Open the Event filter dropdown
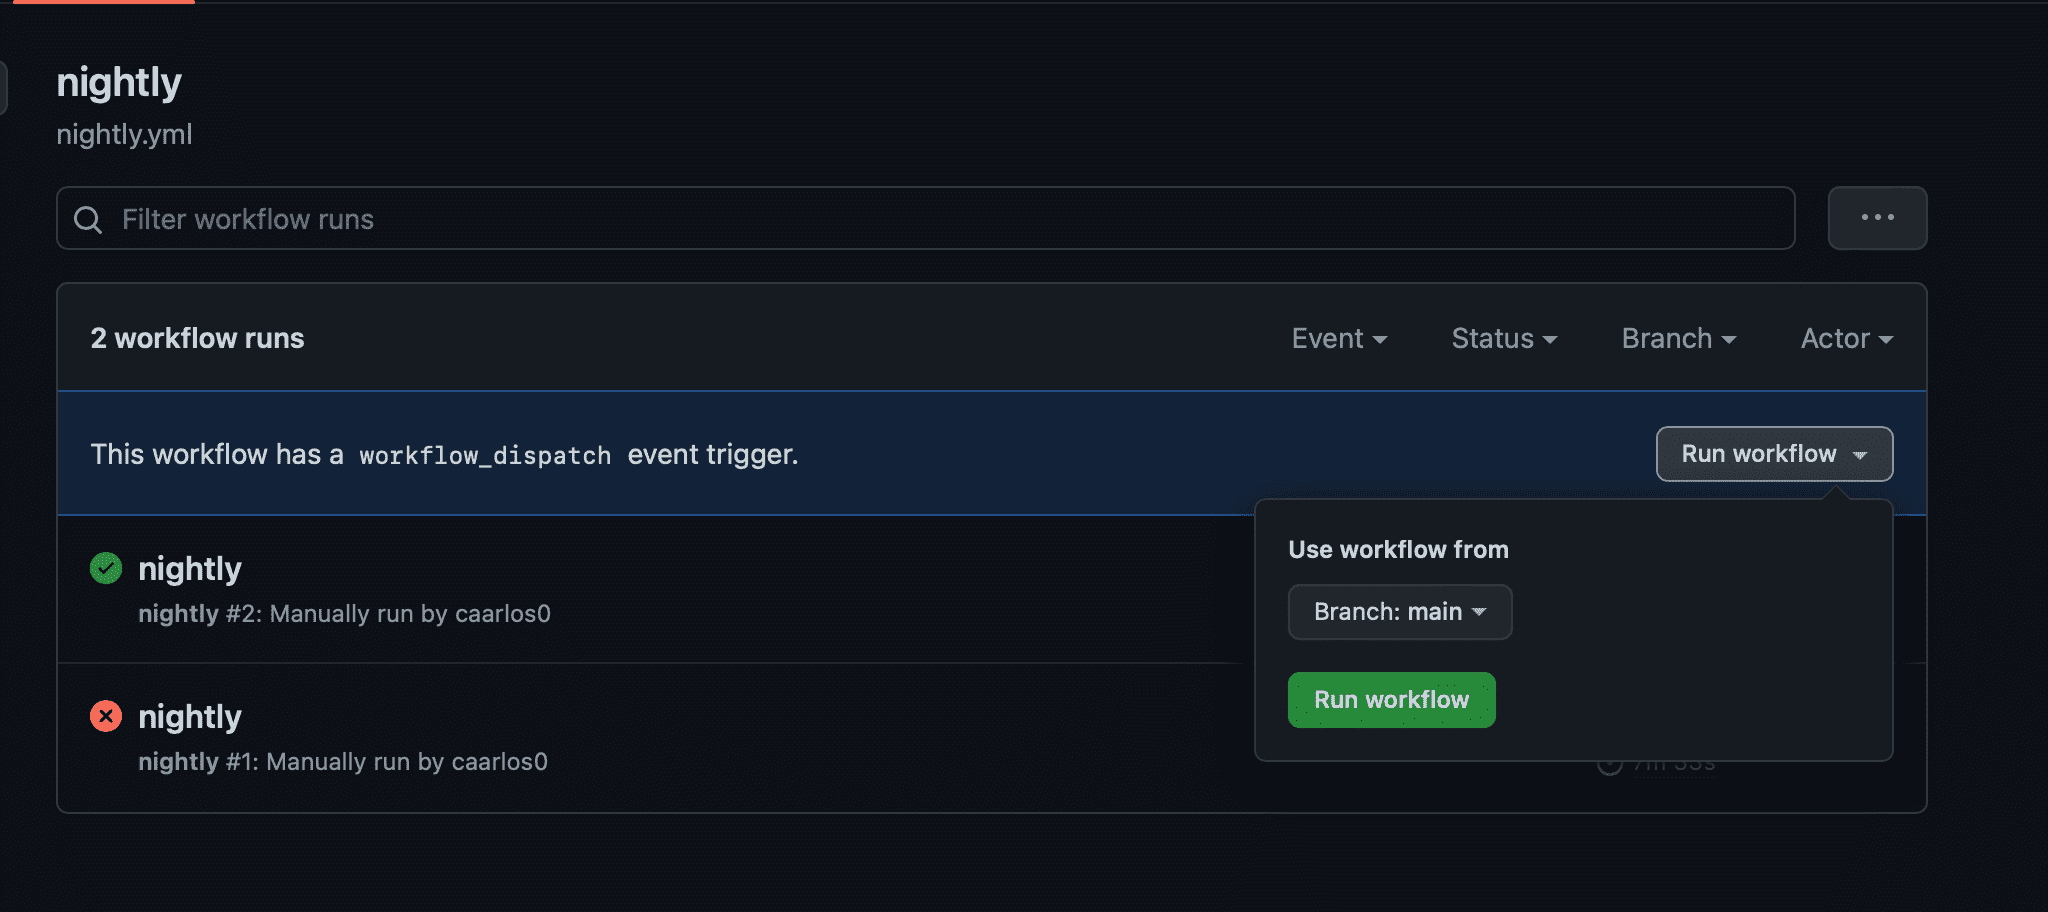This screenshot has width=2048, height=912. [x=1338, y=338]
